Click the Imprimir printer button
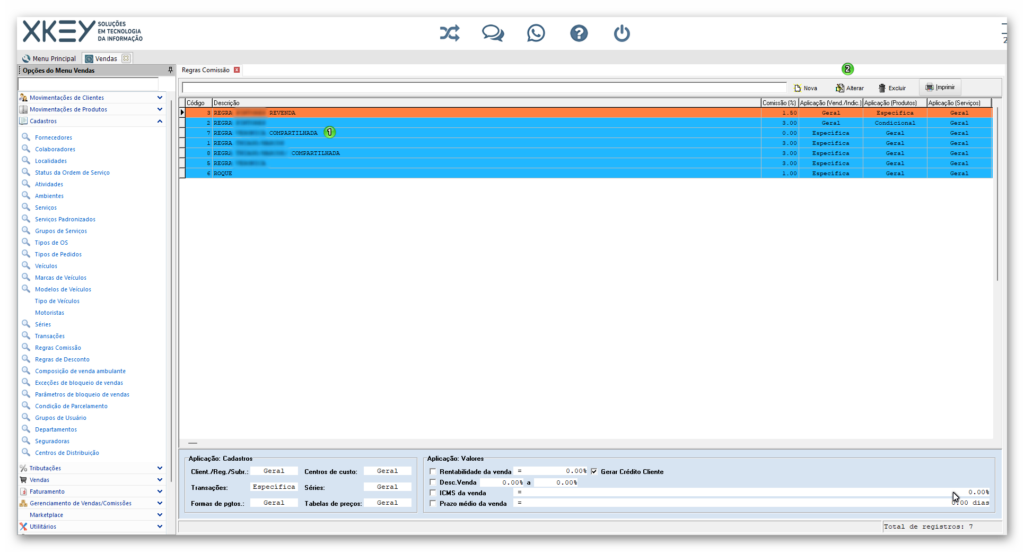 [x=939, y=88]
